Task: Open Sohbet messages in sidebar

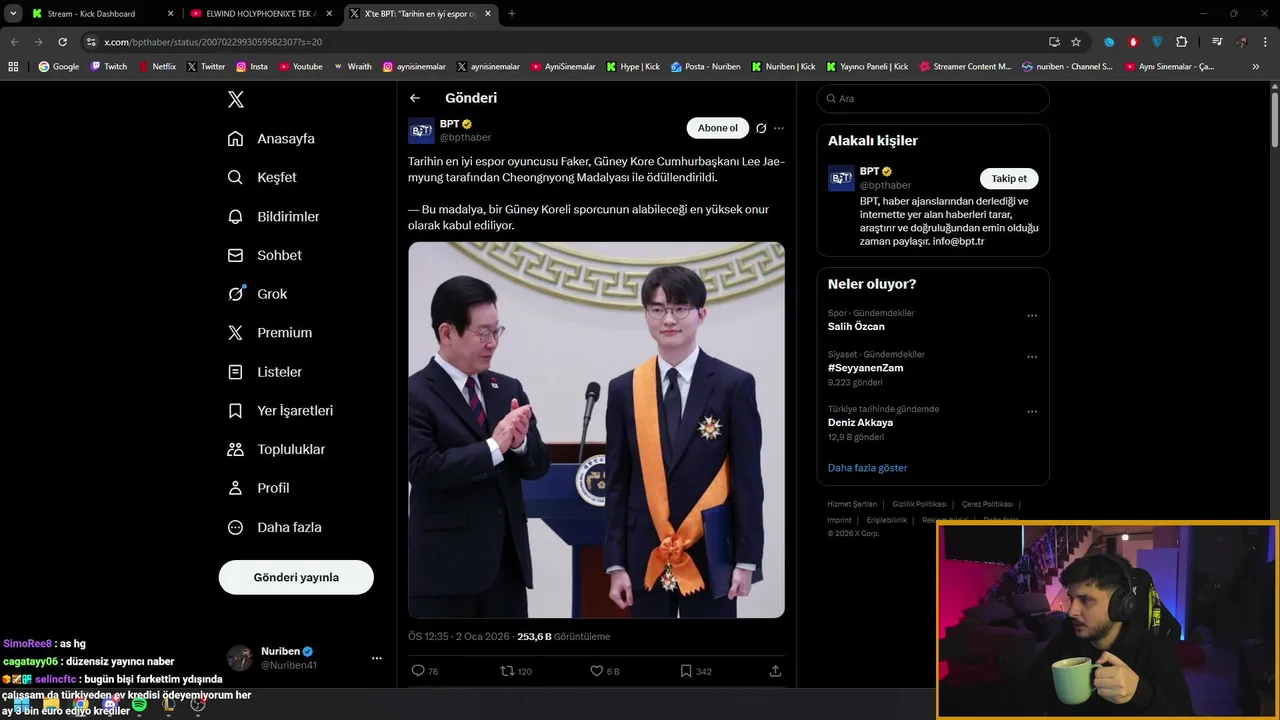Action: [x=264, y=255]
